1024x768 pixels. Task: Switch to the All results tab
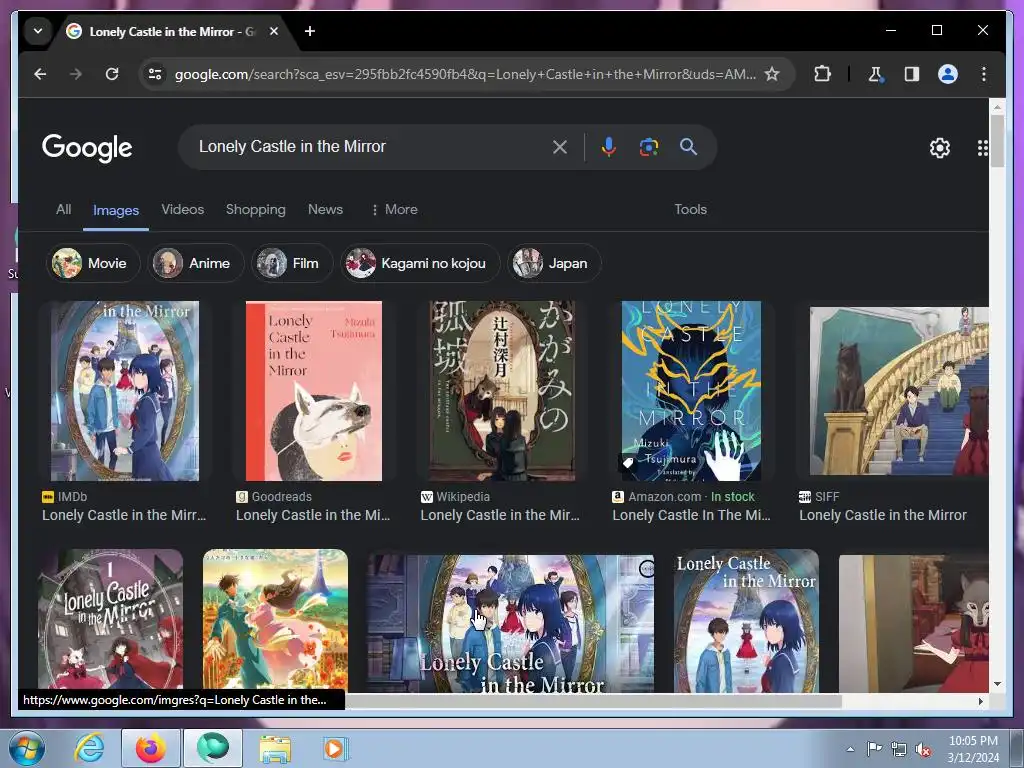click(63, 210)
